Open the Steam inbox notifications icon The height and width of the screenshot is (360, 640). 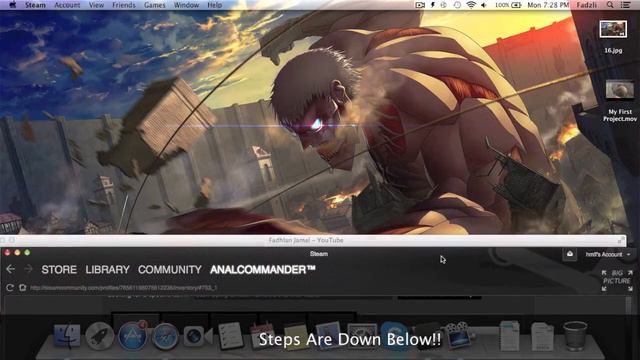coord(570,254)
